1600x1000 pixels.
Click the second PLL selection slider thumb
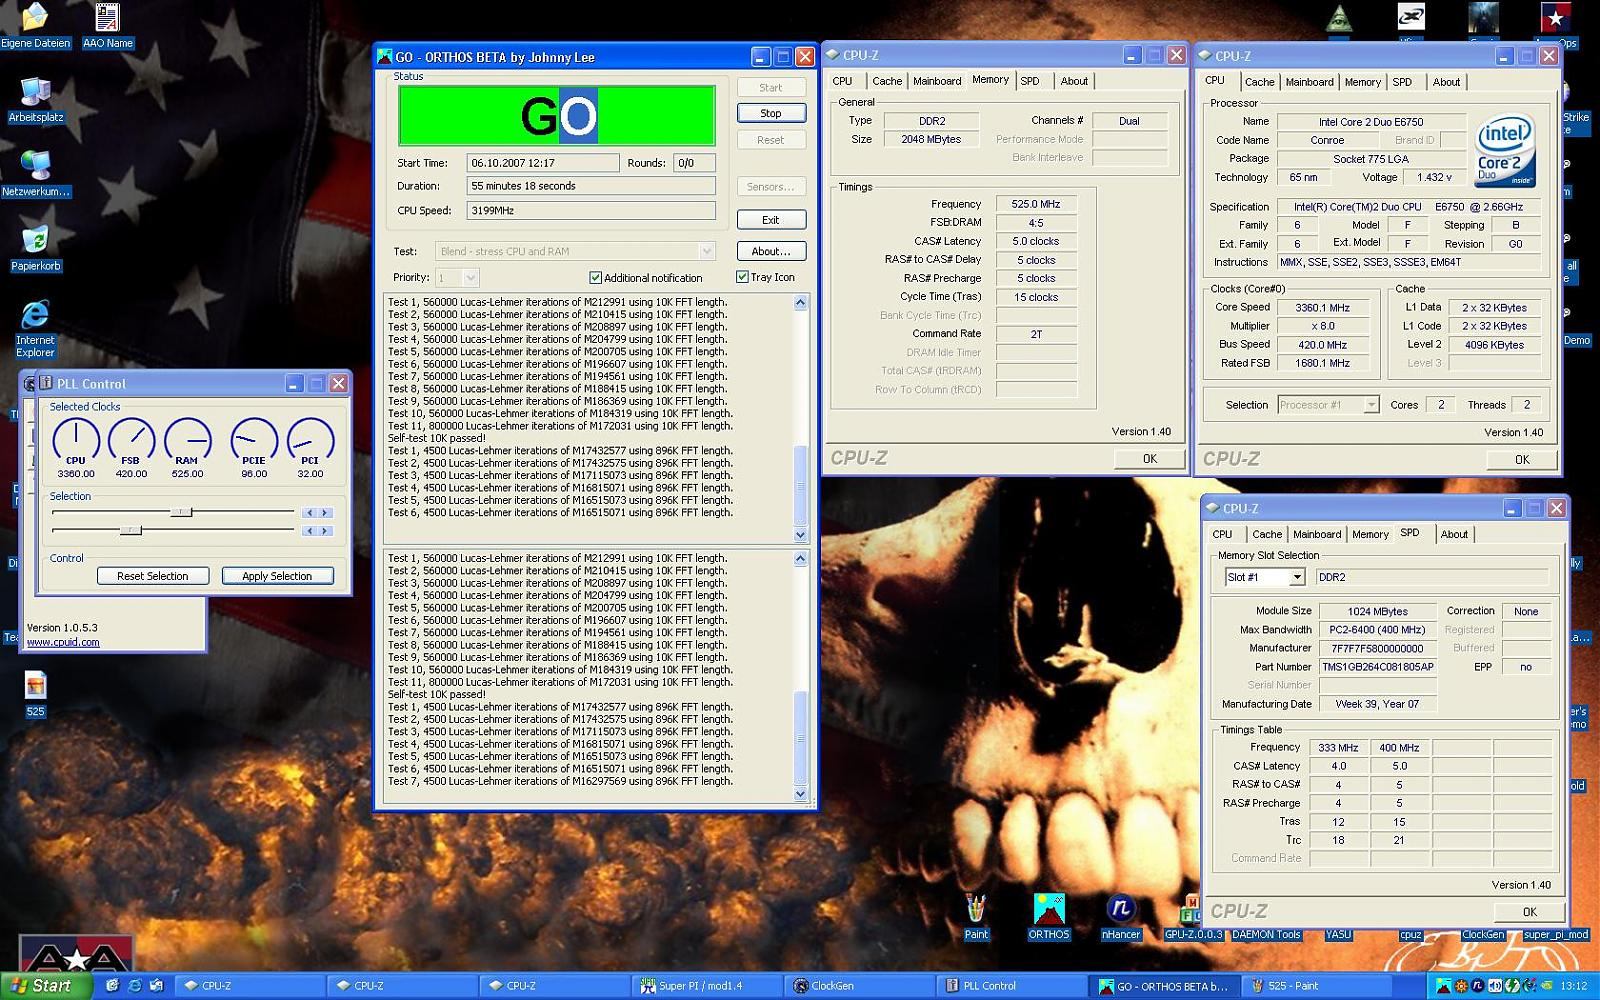[131, 530]
